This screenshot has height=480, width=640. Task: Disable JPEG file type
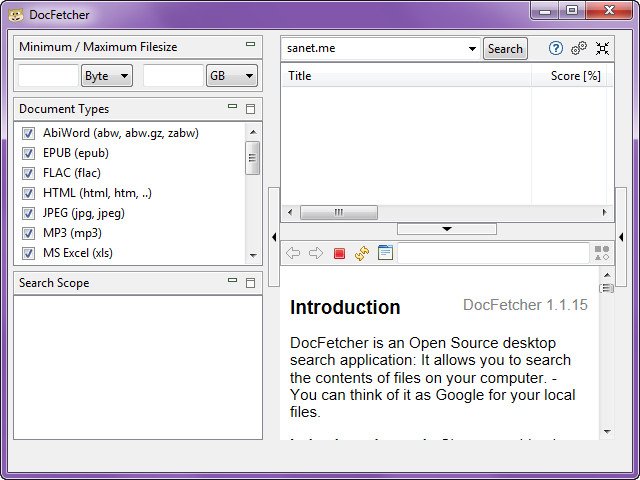[28, 213]
